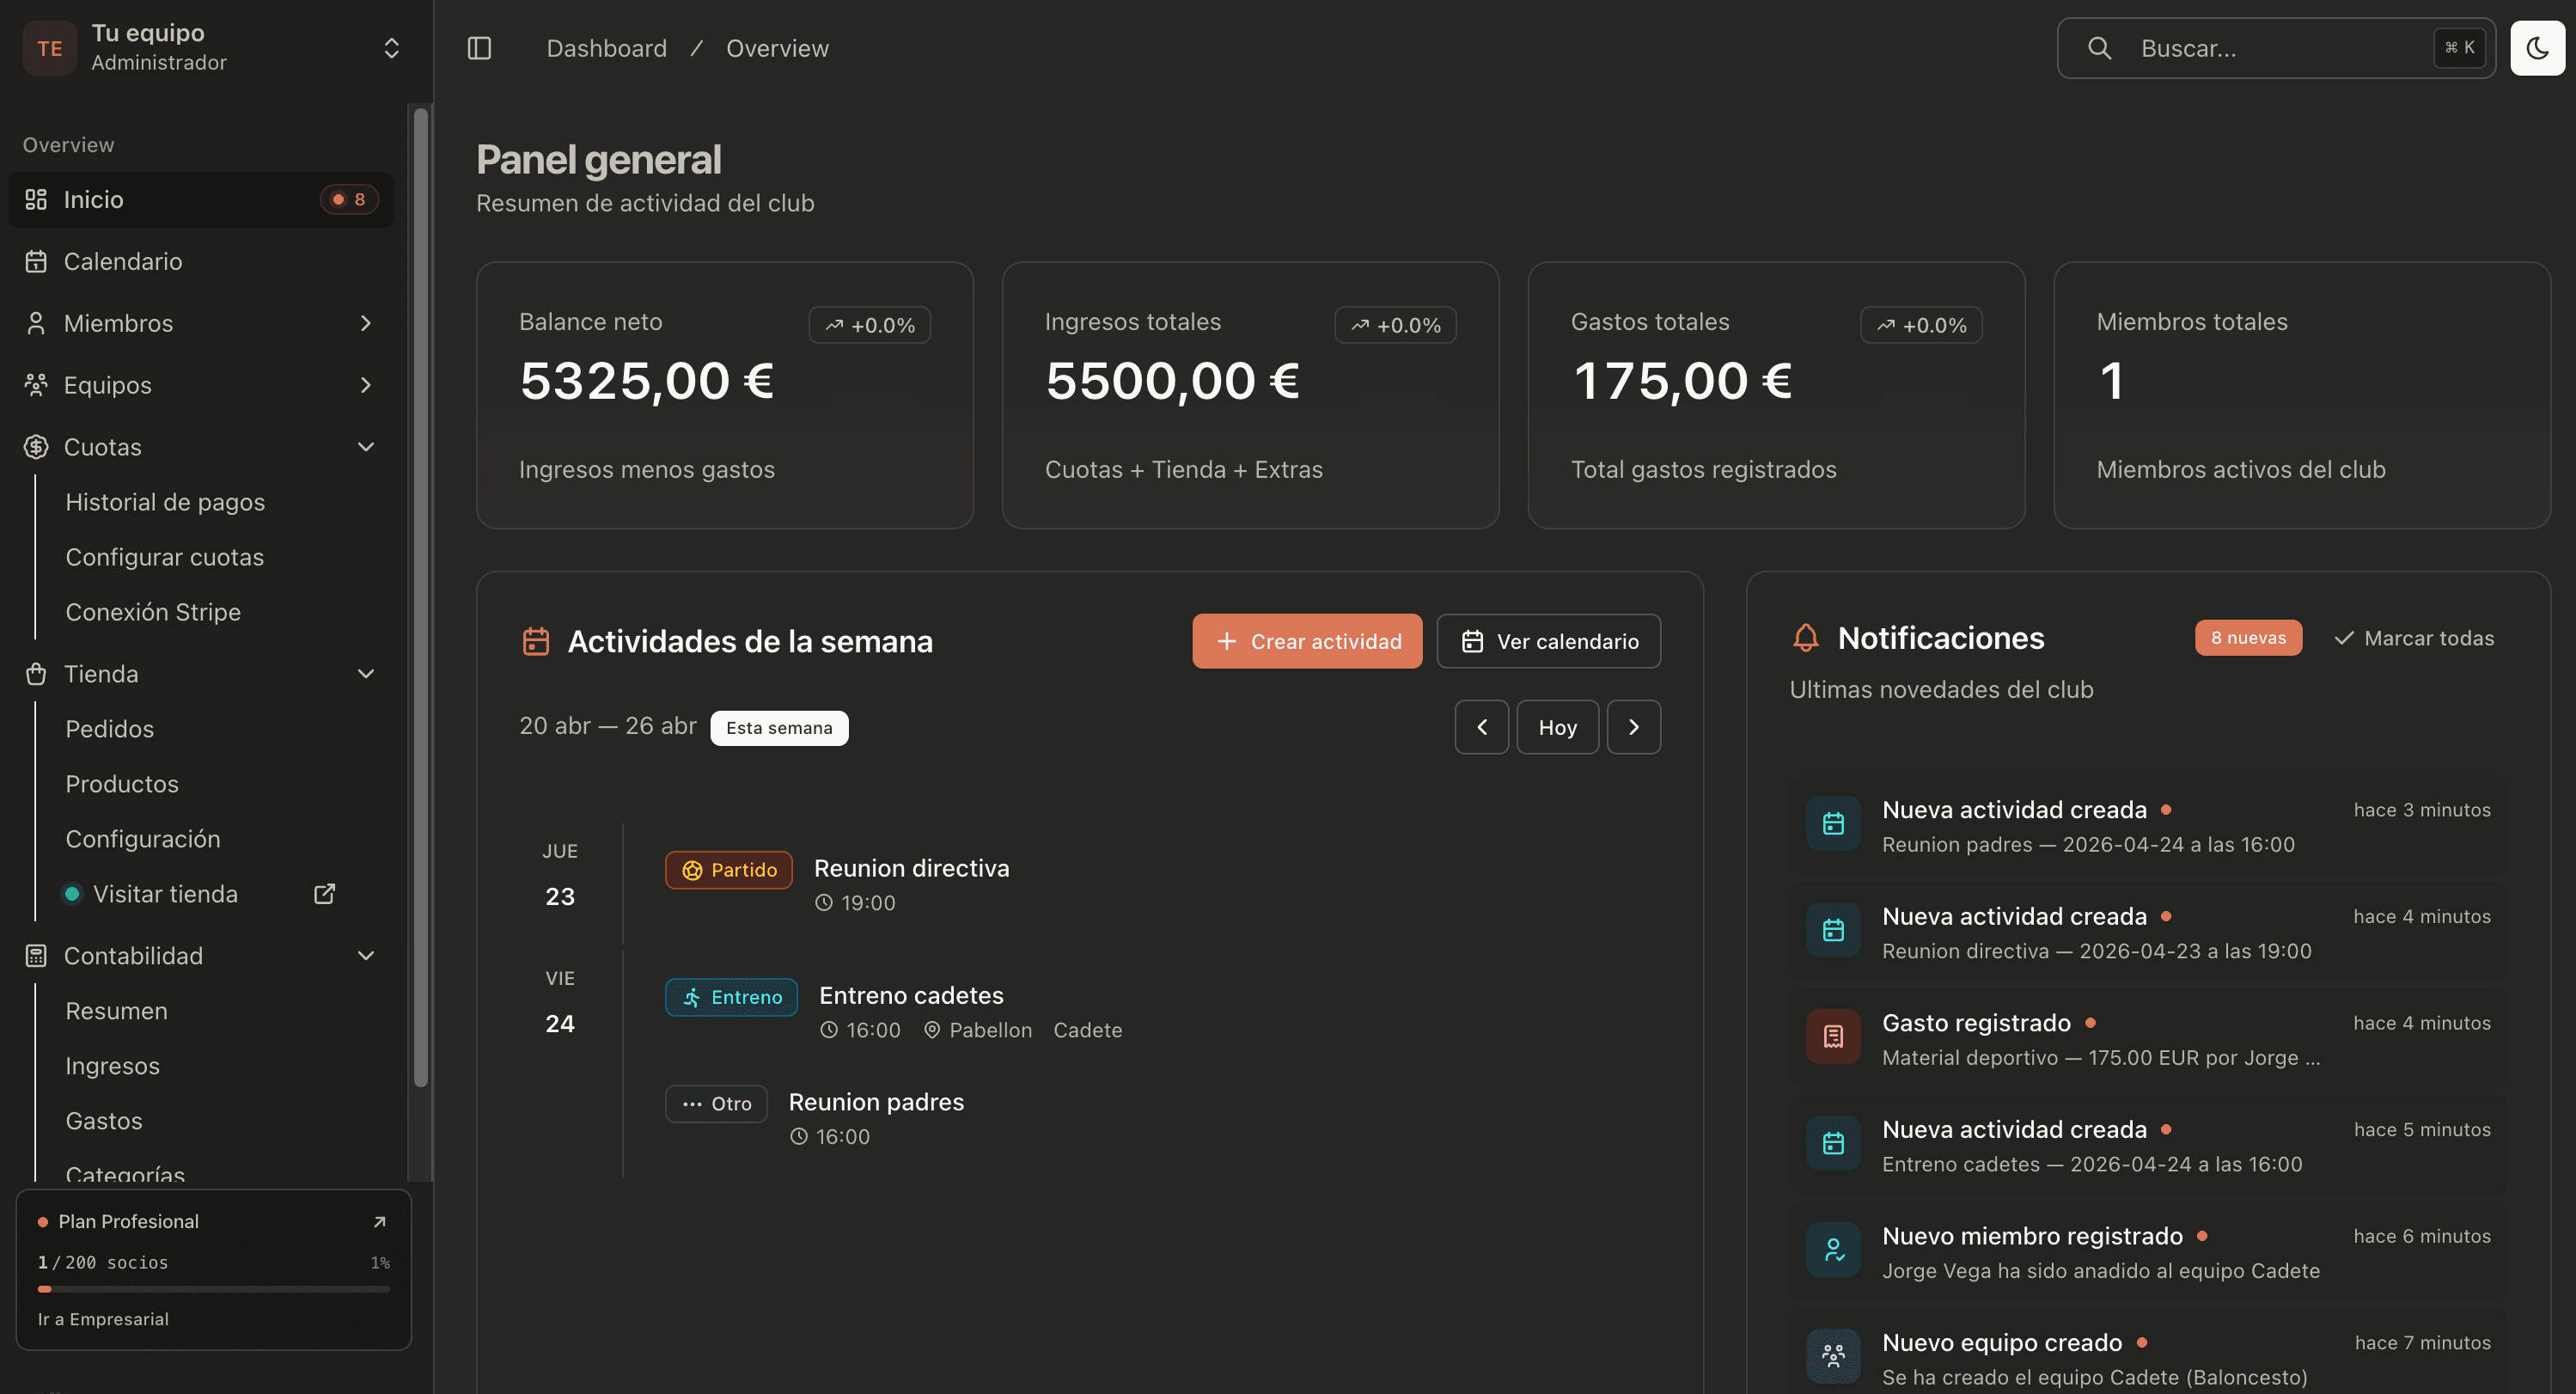Image resolution: width=2576 pixels, height=1394 pixels.
Task: Click the Balance neto +0.0% badge
Action: click(x=870, y=325)
